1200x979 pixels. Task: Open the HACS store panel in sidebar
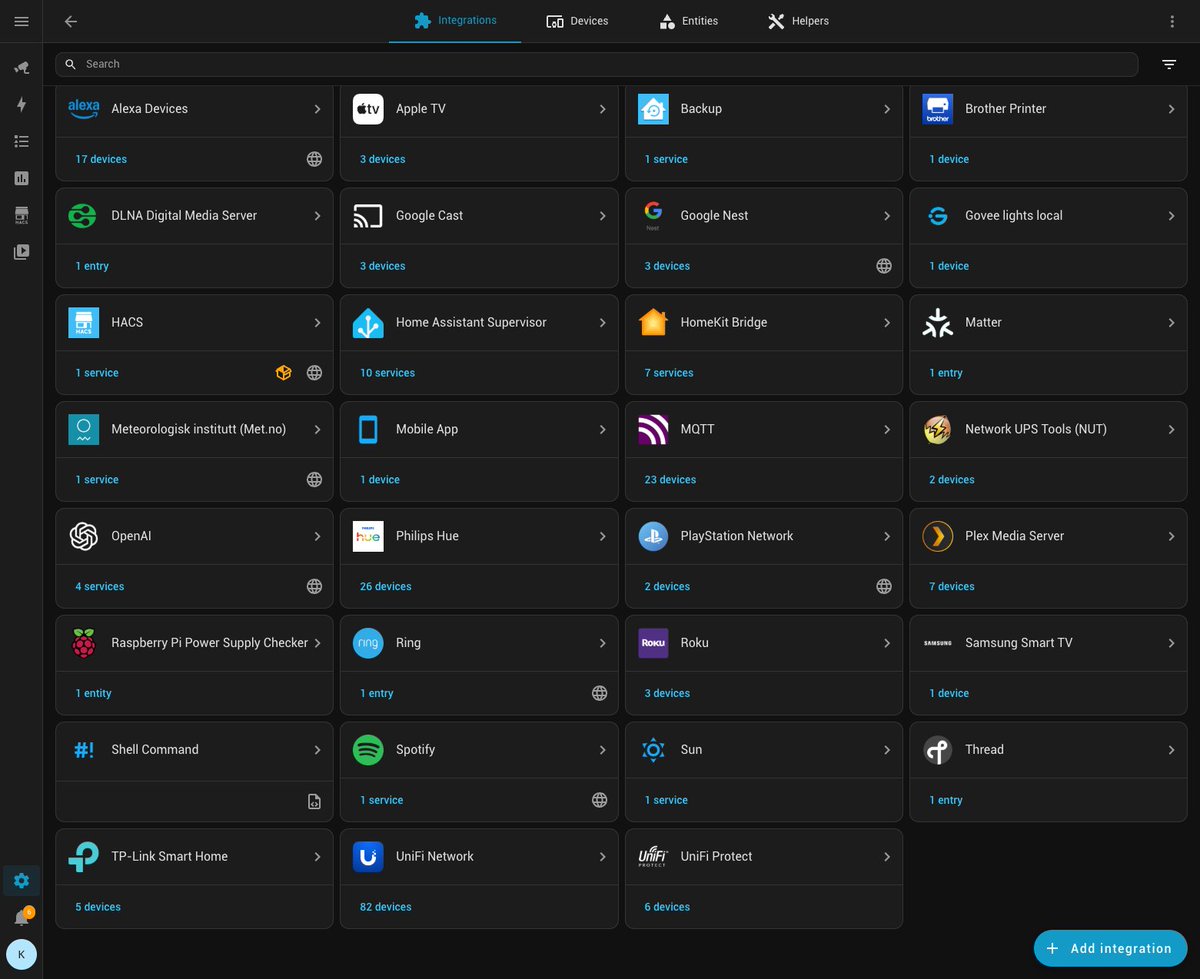(x=21, y=215)
